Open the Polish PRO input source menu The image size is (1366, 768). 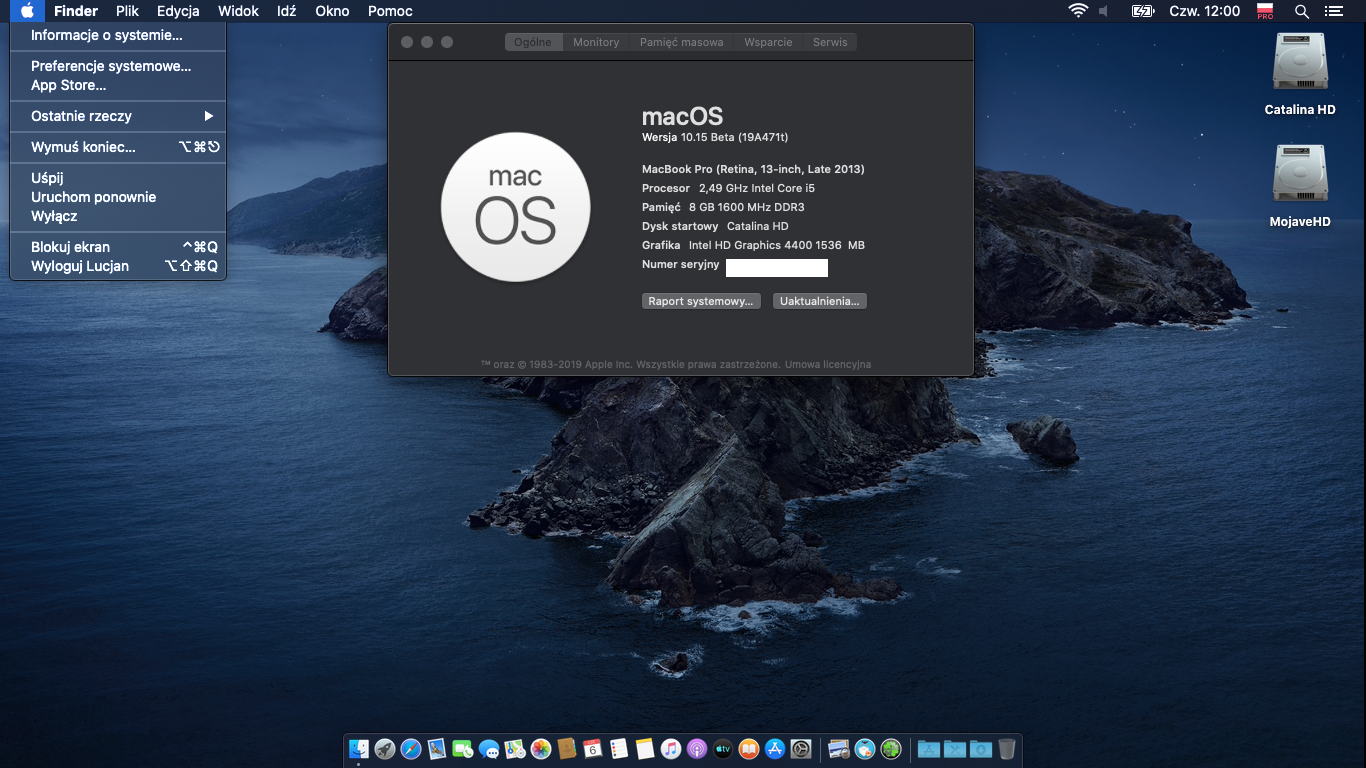[x=1265, y=11]
